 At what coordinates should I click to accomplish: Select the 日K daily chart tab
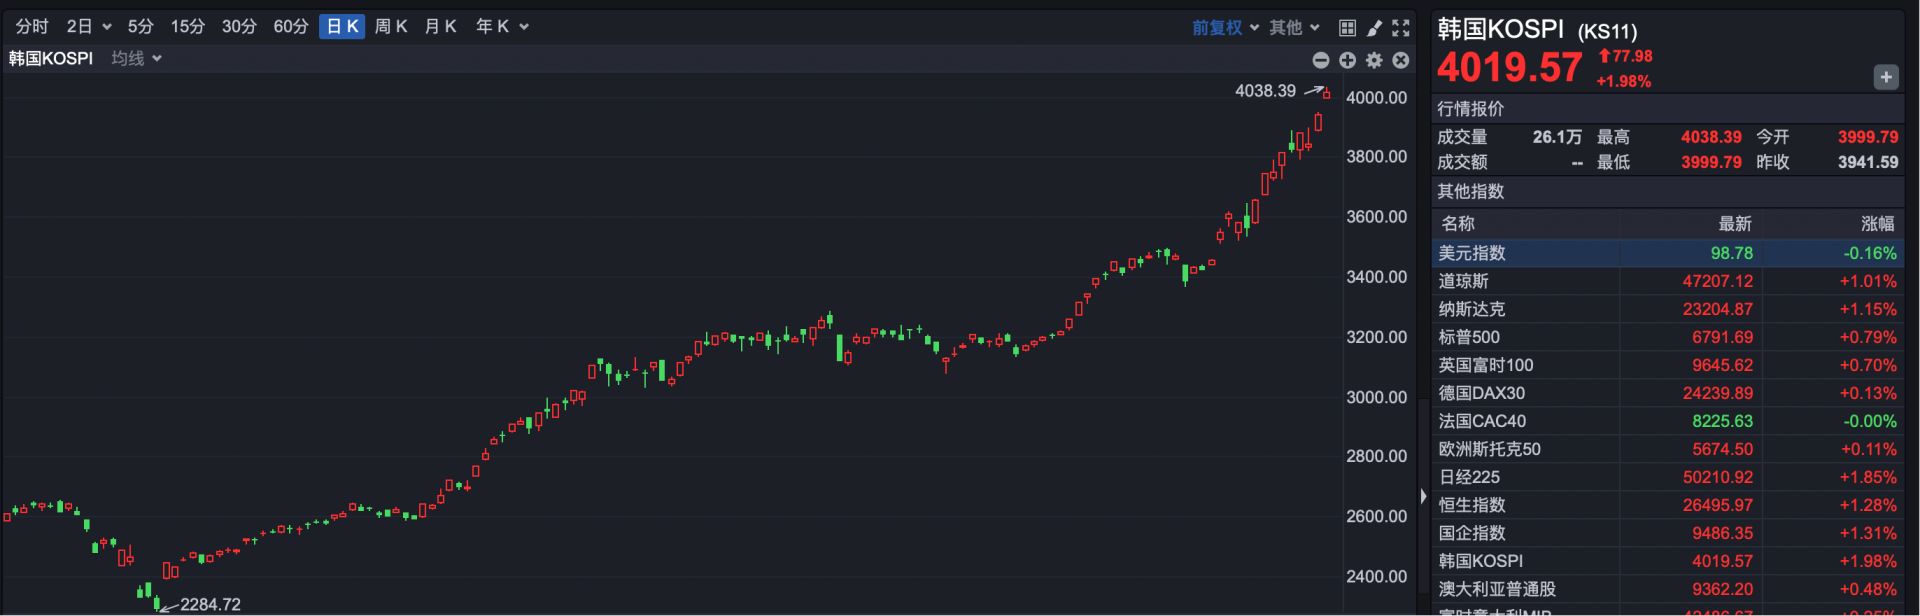pyautogui.click(x=342, y=27)
